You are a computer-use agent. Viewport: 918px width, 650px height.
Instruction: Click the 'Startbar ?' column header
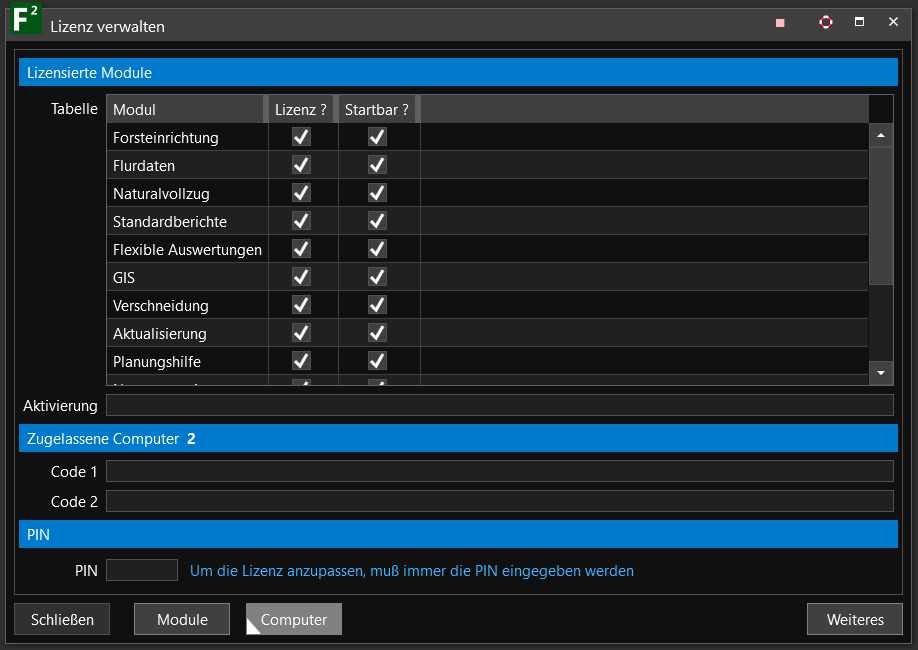pyautogui.click(x=376, y=109)
